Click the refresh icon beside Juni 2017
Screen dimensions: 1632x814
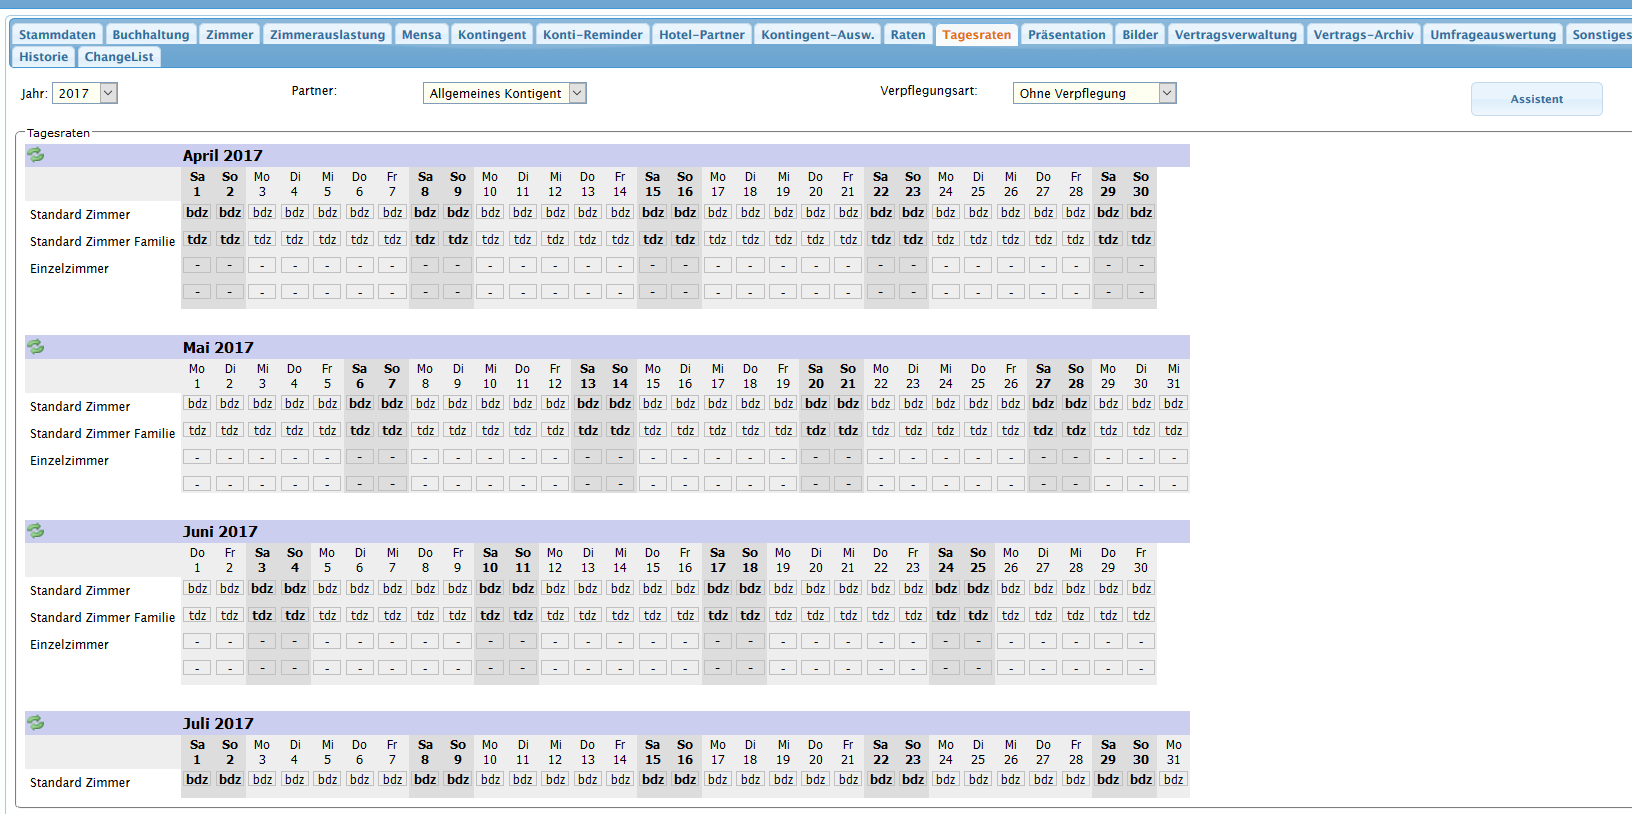pos(36,531)
